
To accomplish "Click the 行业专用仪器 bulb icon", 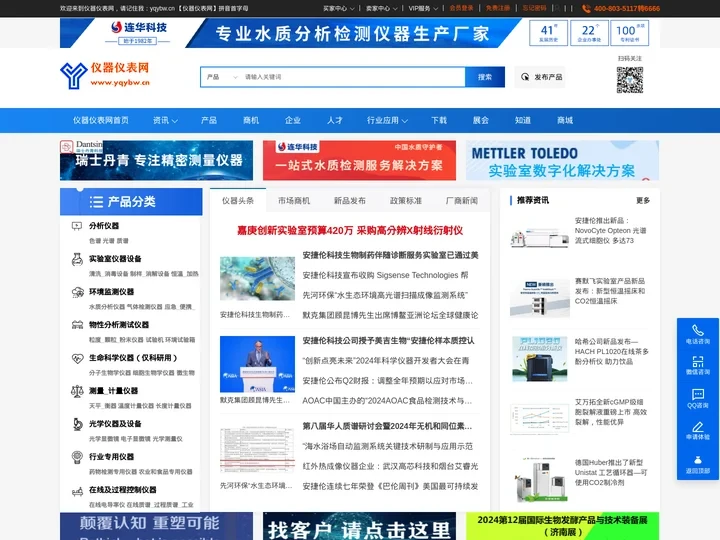I will click(x=77, y=457).
